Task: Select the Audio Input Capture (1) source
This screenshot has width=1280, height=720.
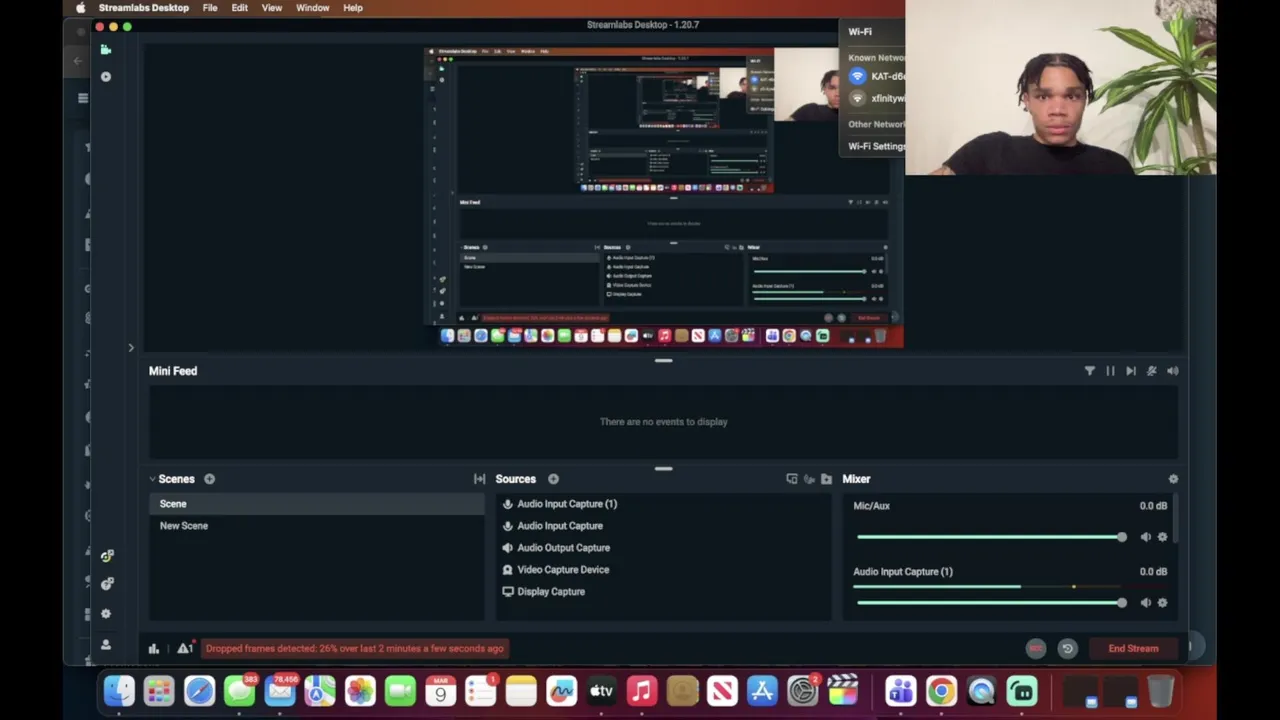Action: 663,504
